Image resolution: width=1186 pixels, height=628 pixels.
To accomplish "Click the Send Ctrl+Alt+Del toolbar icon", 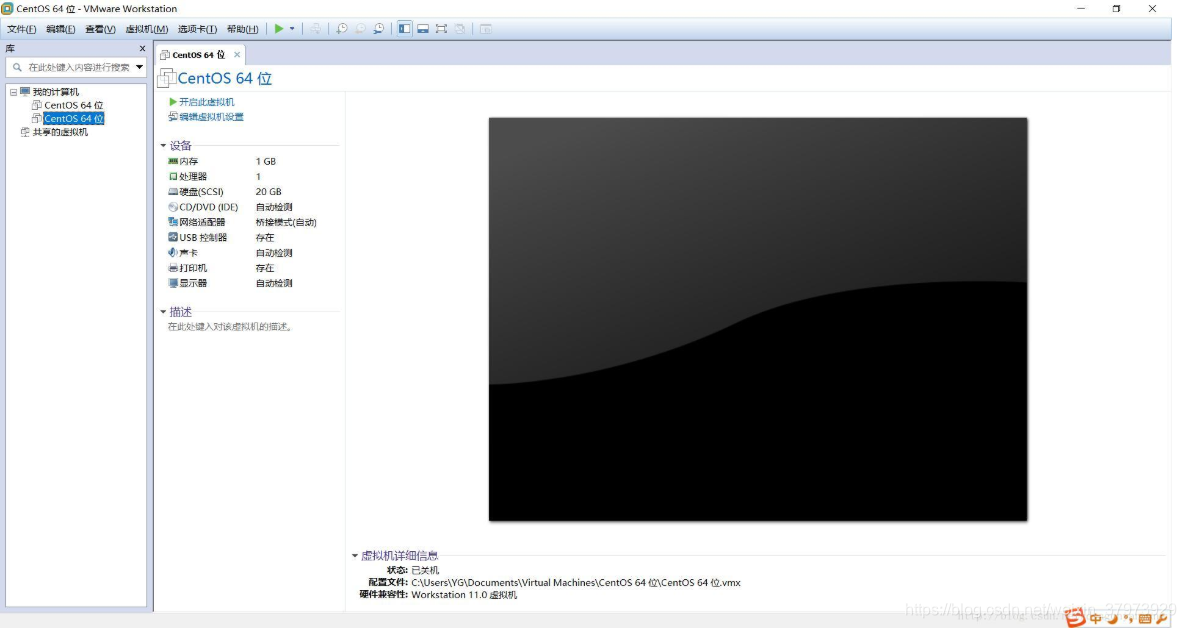I will tap(315, 29).
